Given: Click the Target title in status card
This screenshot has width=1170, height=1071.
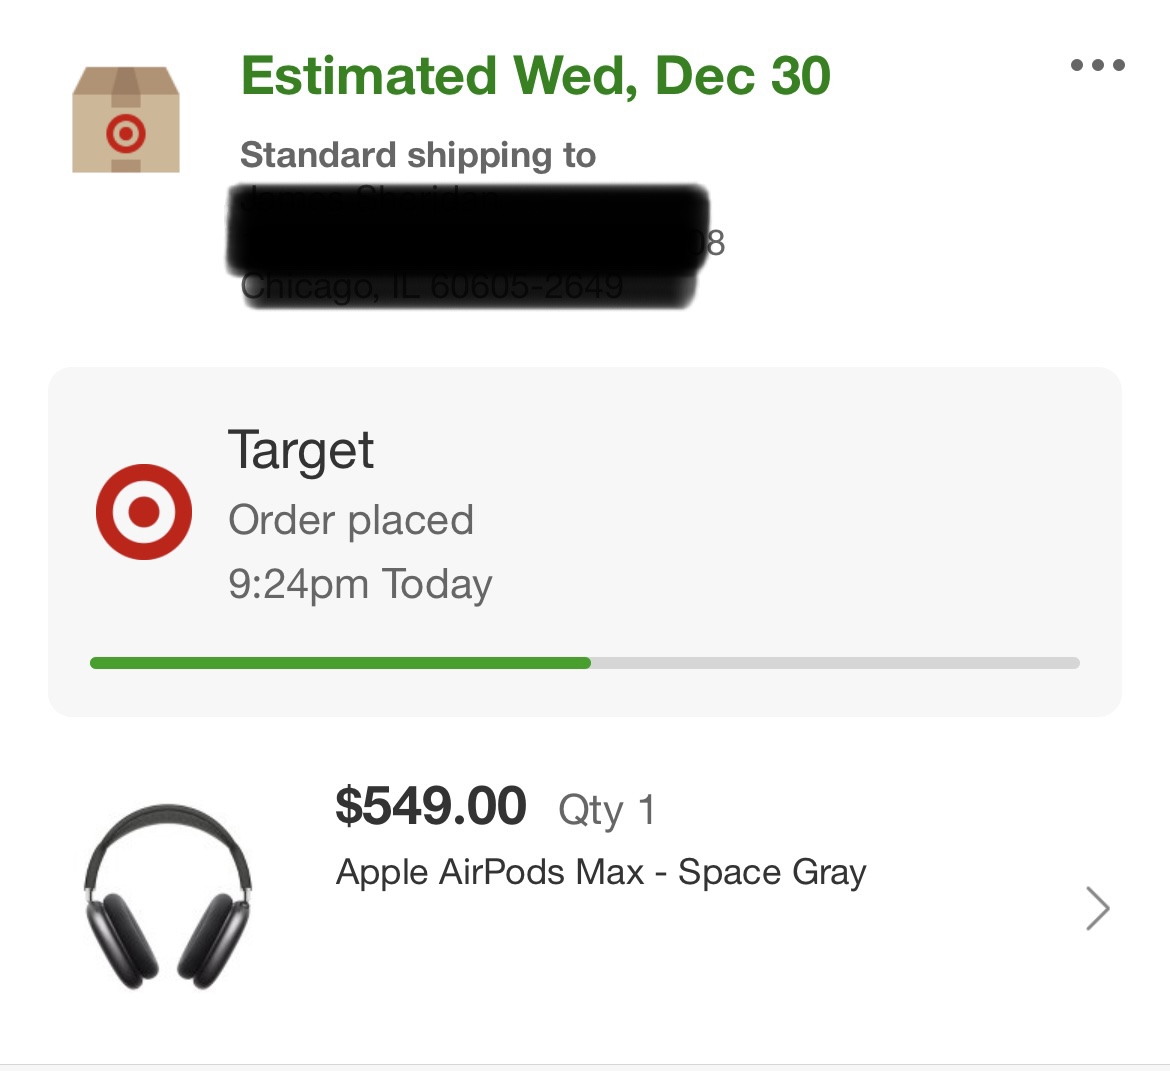Looking at the screenshot, I should click(301, 450).
